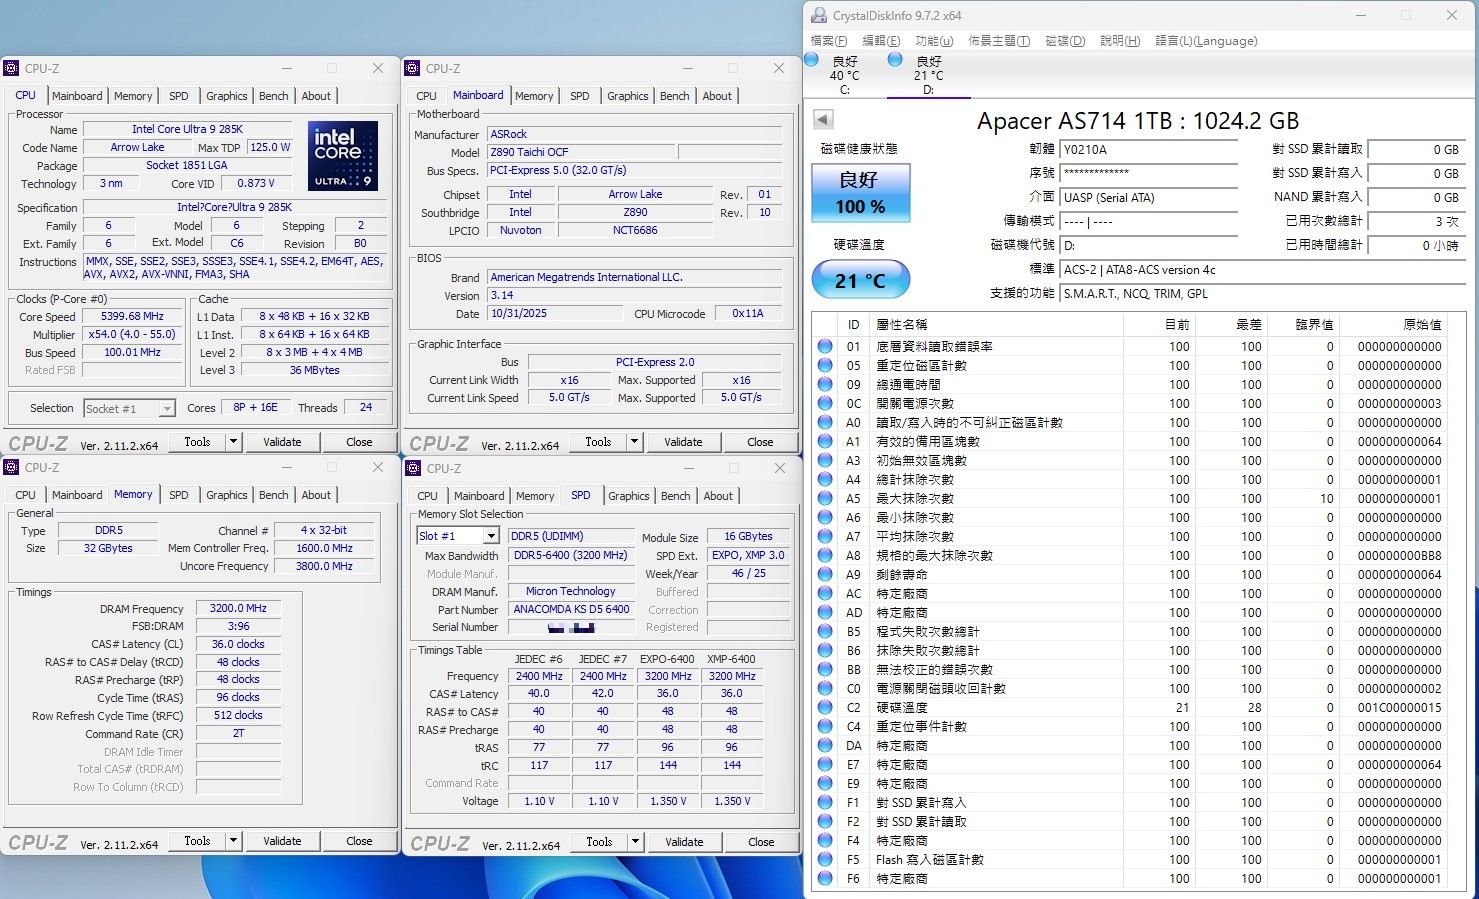
Task: Open the Tools dropdown arrow in the SPD window
Action: [x=635, y=842]
